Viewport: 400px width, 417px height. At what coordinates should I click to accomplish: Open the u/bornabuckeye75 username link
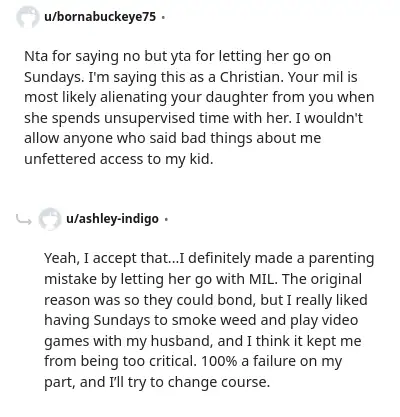pos(100,17)
